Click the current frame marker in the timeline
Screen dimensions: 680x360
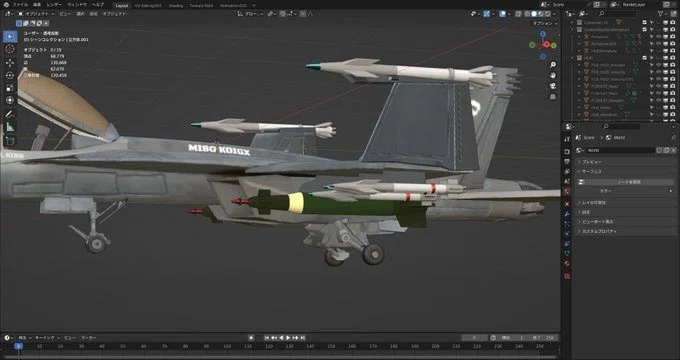(x=18, y=346)
